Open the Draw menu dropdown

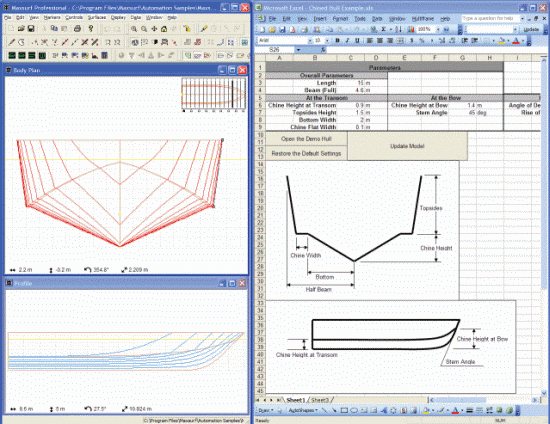[265, 410]
